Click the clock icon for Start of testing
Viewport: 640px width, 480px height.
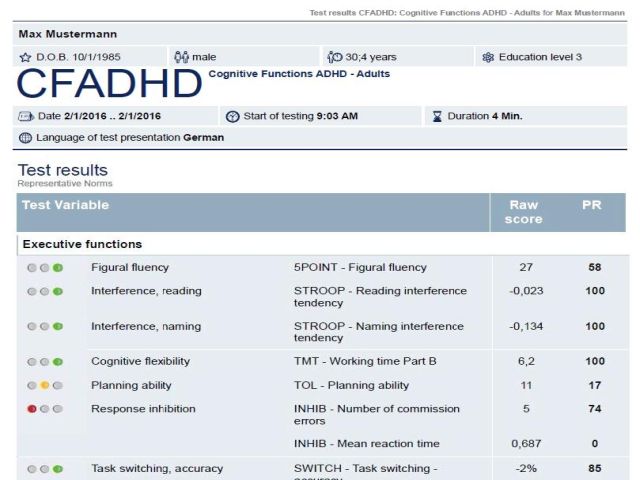pos(232,116)
